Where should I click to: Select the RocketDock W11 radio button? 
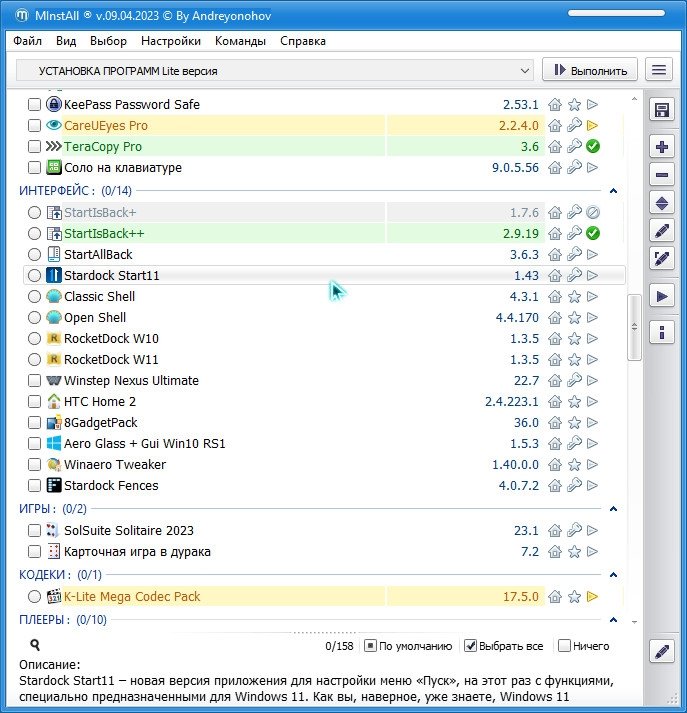tap(34, 360)
